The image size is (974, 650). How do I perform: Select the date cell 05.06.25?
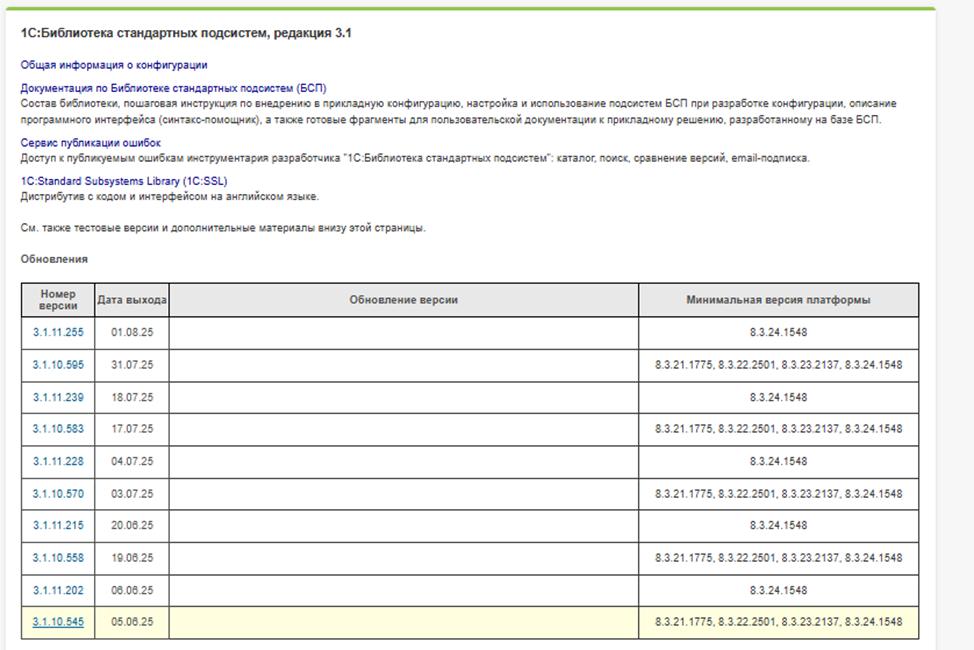pyautogui.click(x=132, y=621)
